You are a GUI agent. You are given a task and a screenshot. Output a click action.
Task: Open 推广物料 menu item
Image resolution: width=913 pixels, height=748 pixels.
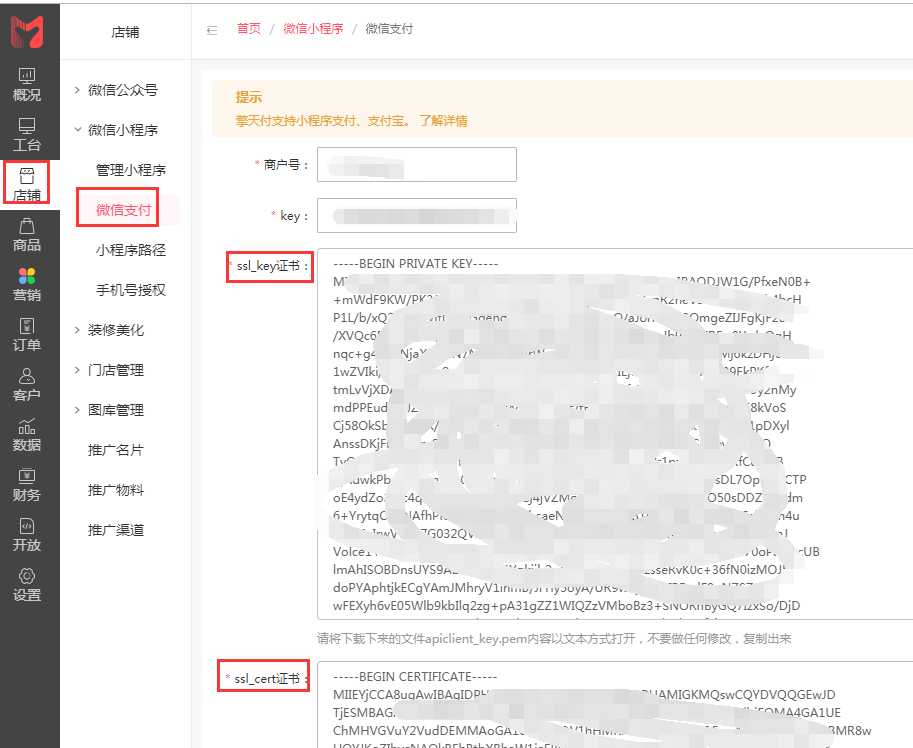[115, 490]
